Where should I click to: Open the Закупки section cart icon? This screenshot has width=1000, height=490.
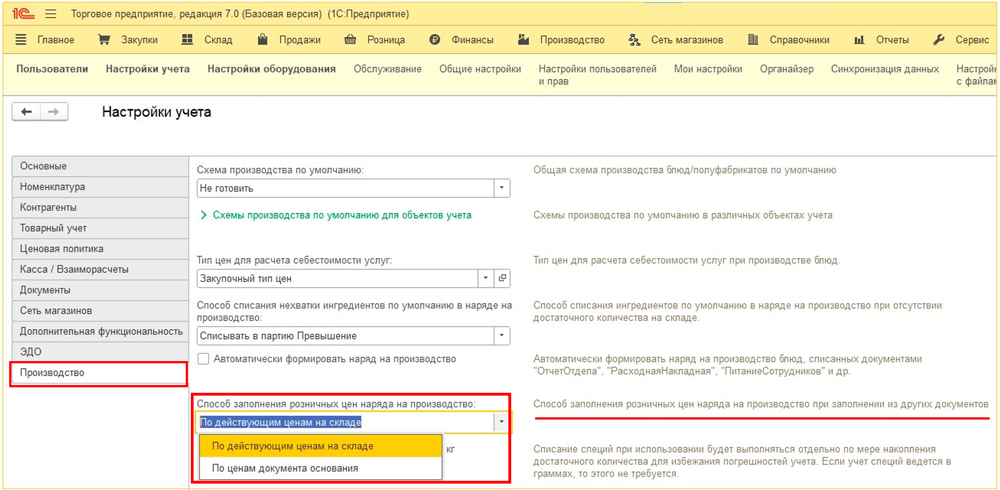tap(104, 40)
